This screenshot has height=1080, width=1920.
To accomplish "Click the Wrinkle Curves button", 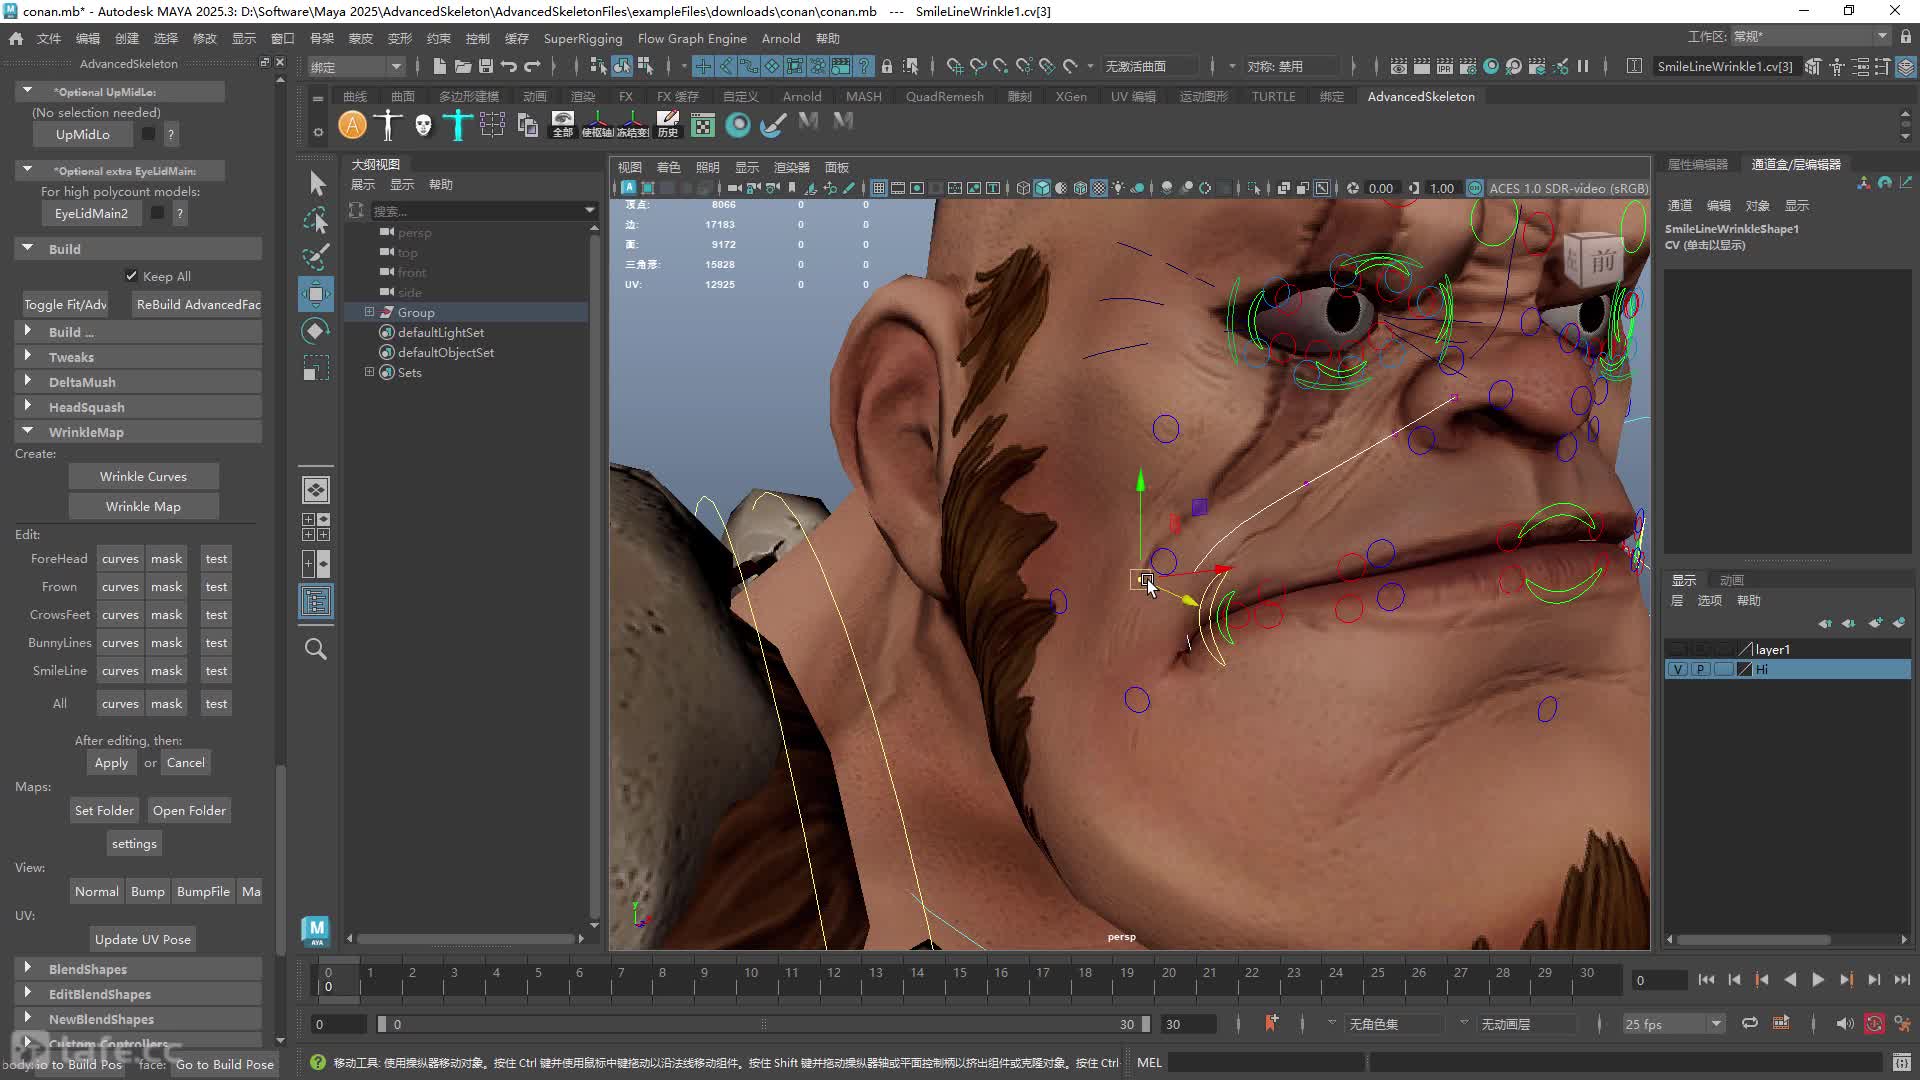I will 143,476.
